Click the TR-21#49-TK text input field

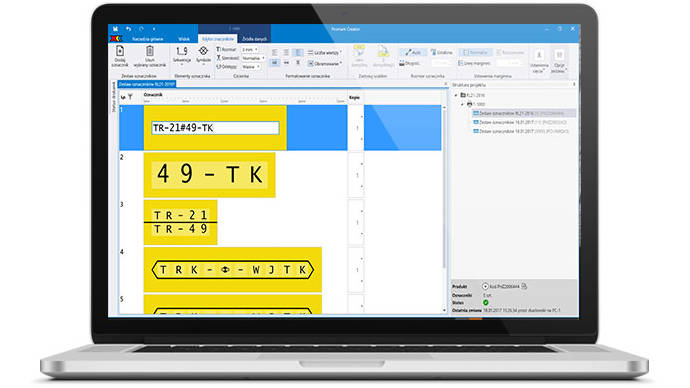(x=215, y=128)
